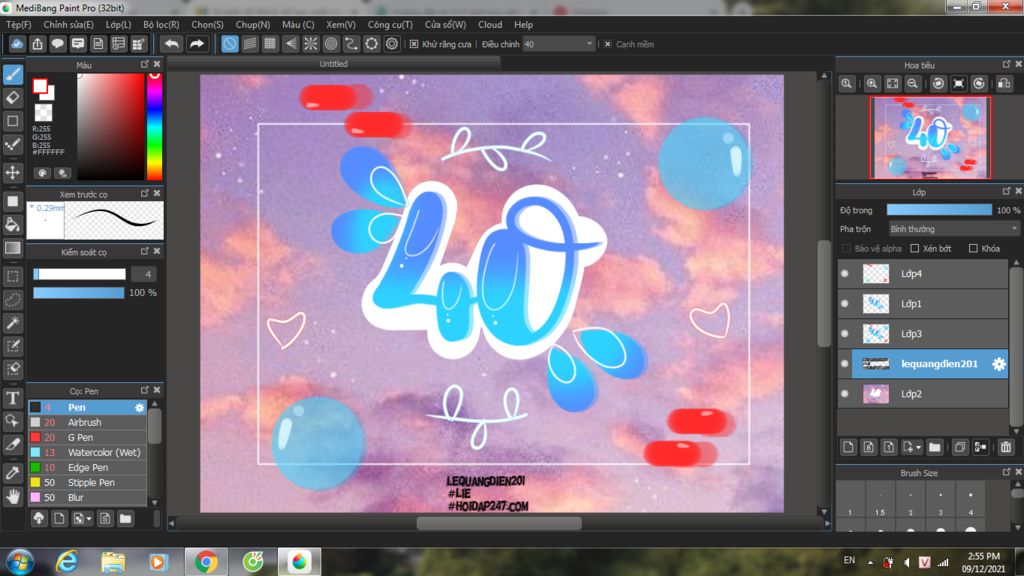Click the Undo arrow in toolbar

[x=172, y=44]
